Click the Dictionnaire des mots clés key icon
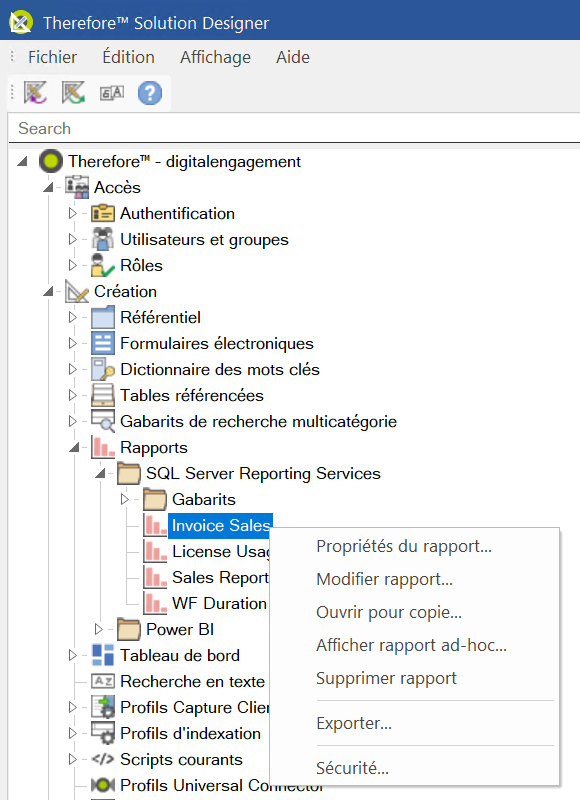The image size is (580, 800). pos(103,369)
